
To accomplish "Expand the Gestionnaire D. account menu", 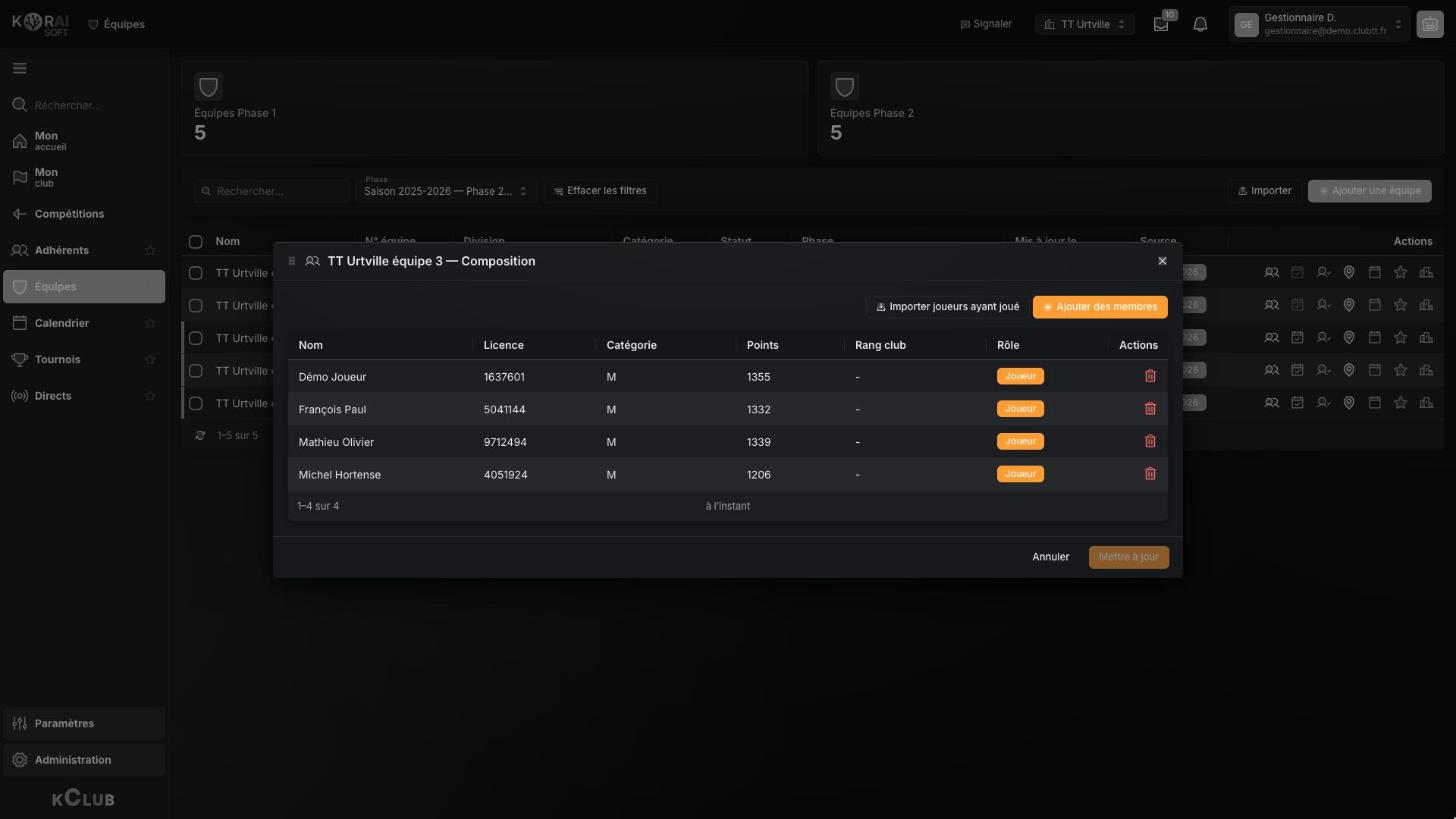I will [1319, 24].
